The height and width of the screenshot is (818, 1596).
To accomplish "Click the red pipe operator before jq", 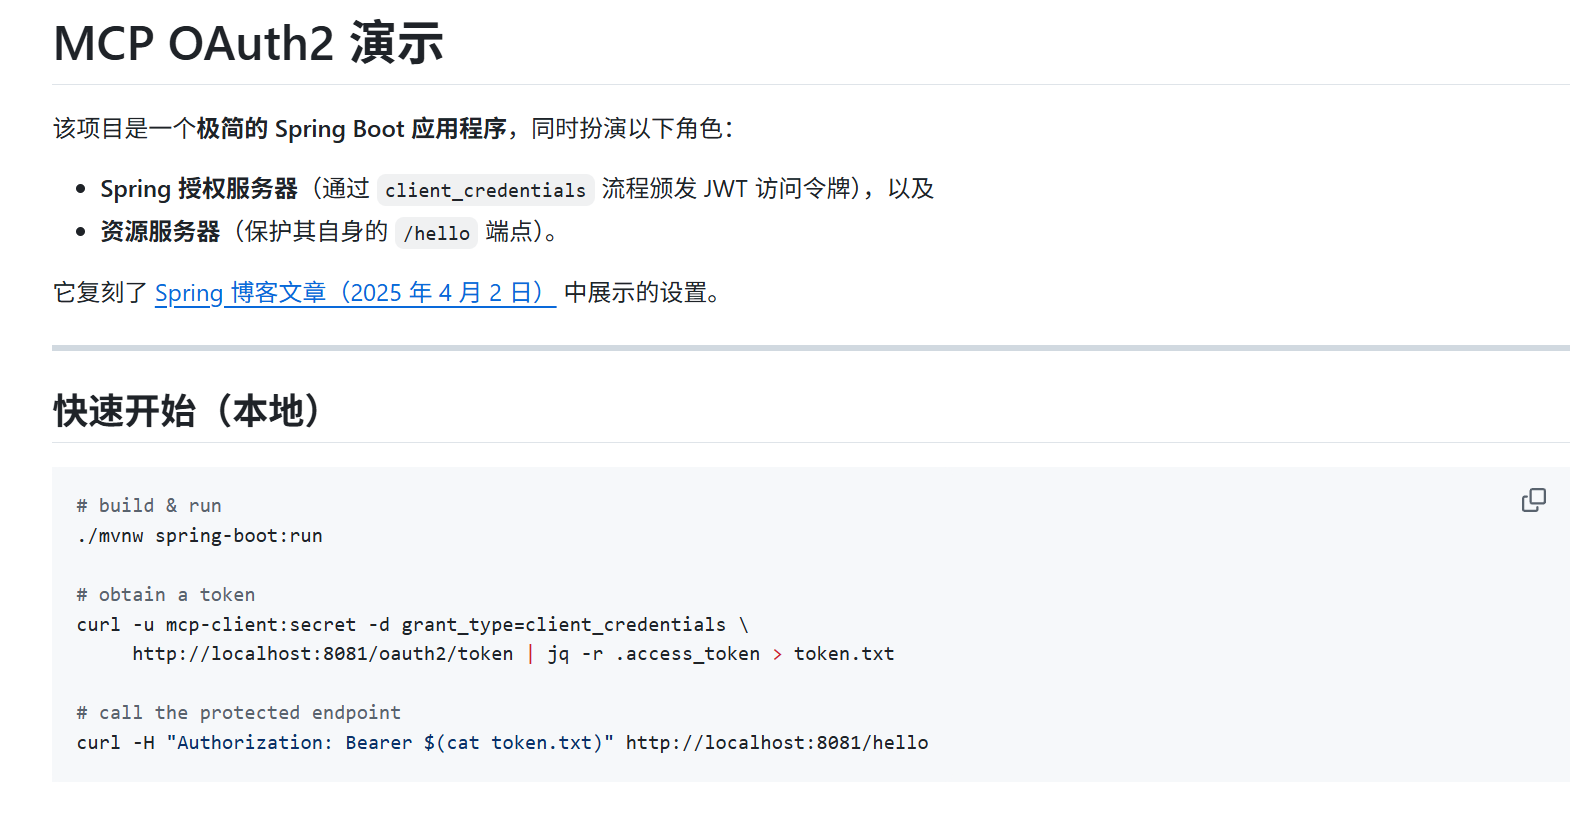I will 530,654.
